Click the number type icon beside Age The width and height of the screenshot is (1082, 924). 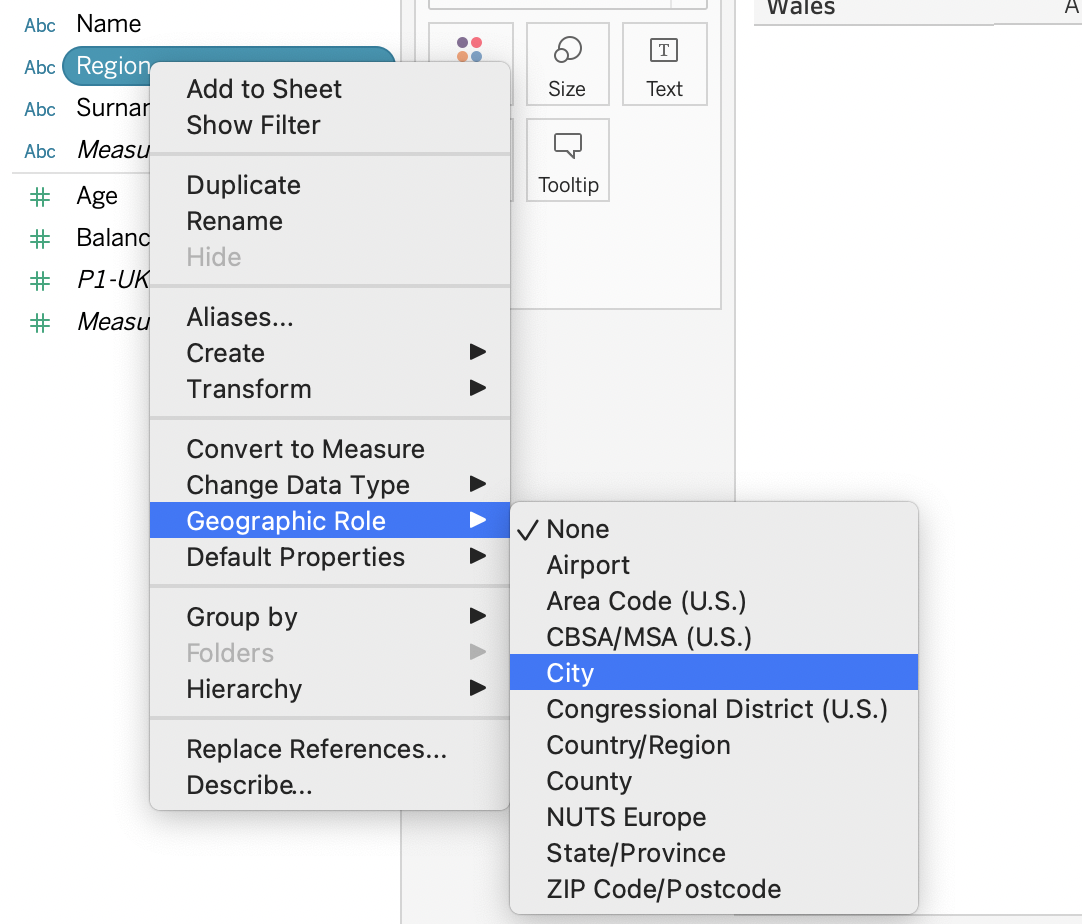pyautogui.click(x=40, y=197)
